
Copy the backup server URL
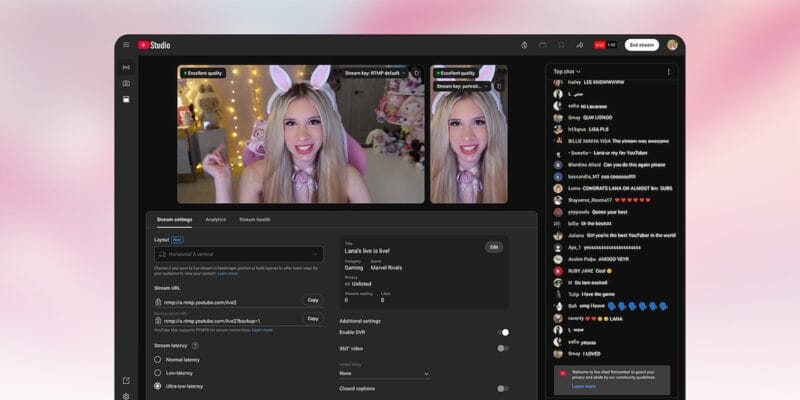click(x=313, y=318)
